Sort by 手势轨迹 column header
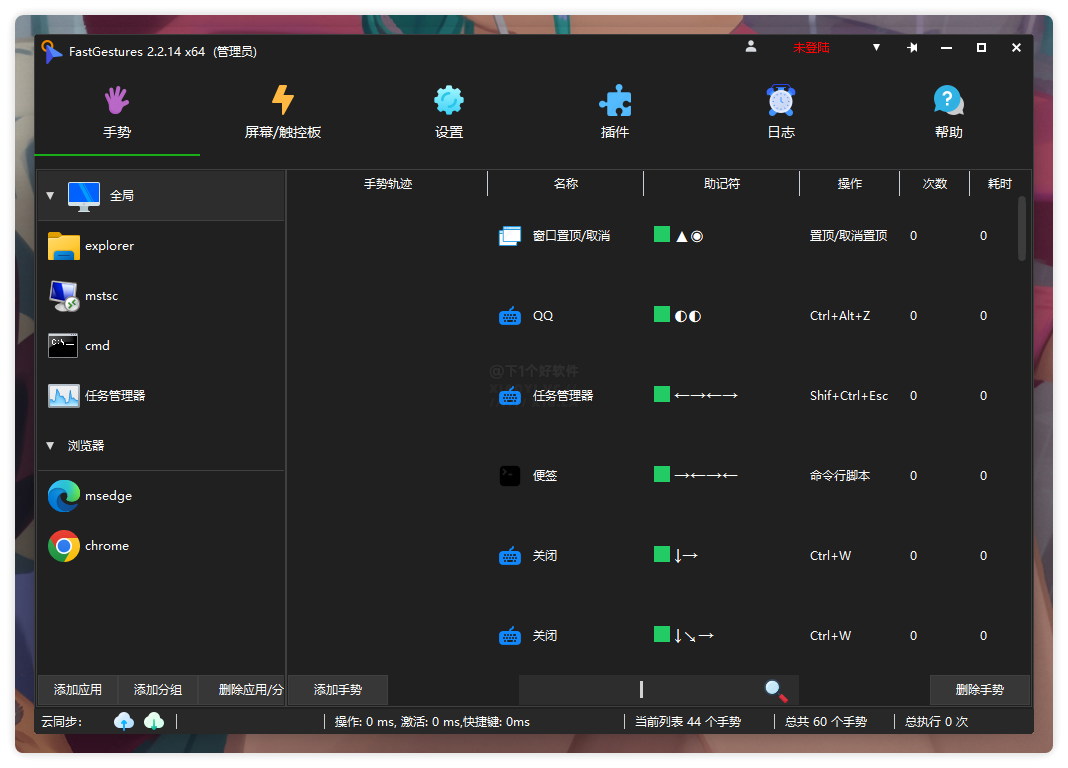Viewport: 1068px width, 768px height. pos(388,184)
